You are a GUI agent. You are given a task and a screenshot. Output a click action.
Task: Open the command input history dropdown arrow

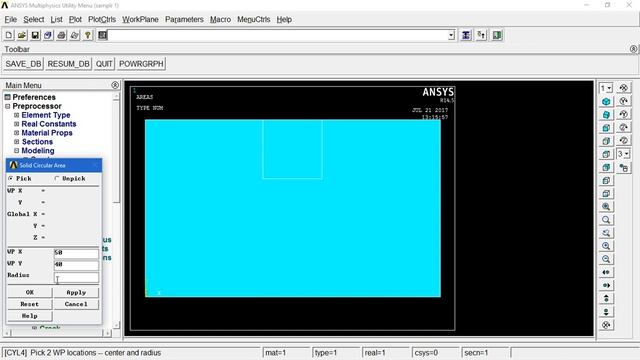[x=451, y=36]
